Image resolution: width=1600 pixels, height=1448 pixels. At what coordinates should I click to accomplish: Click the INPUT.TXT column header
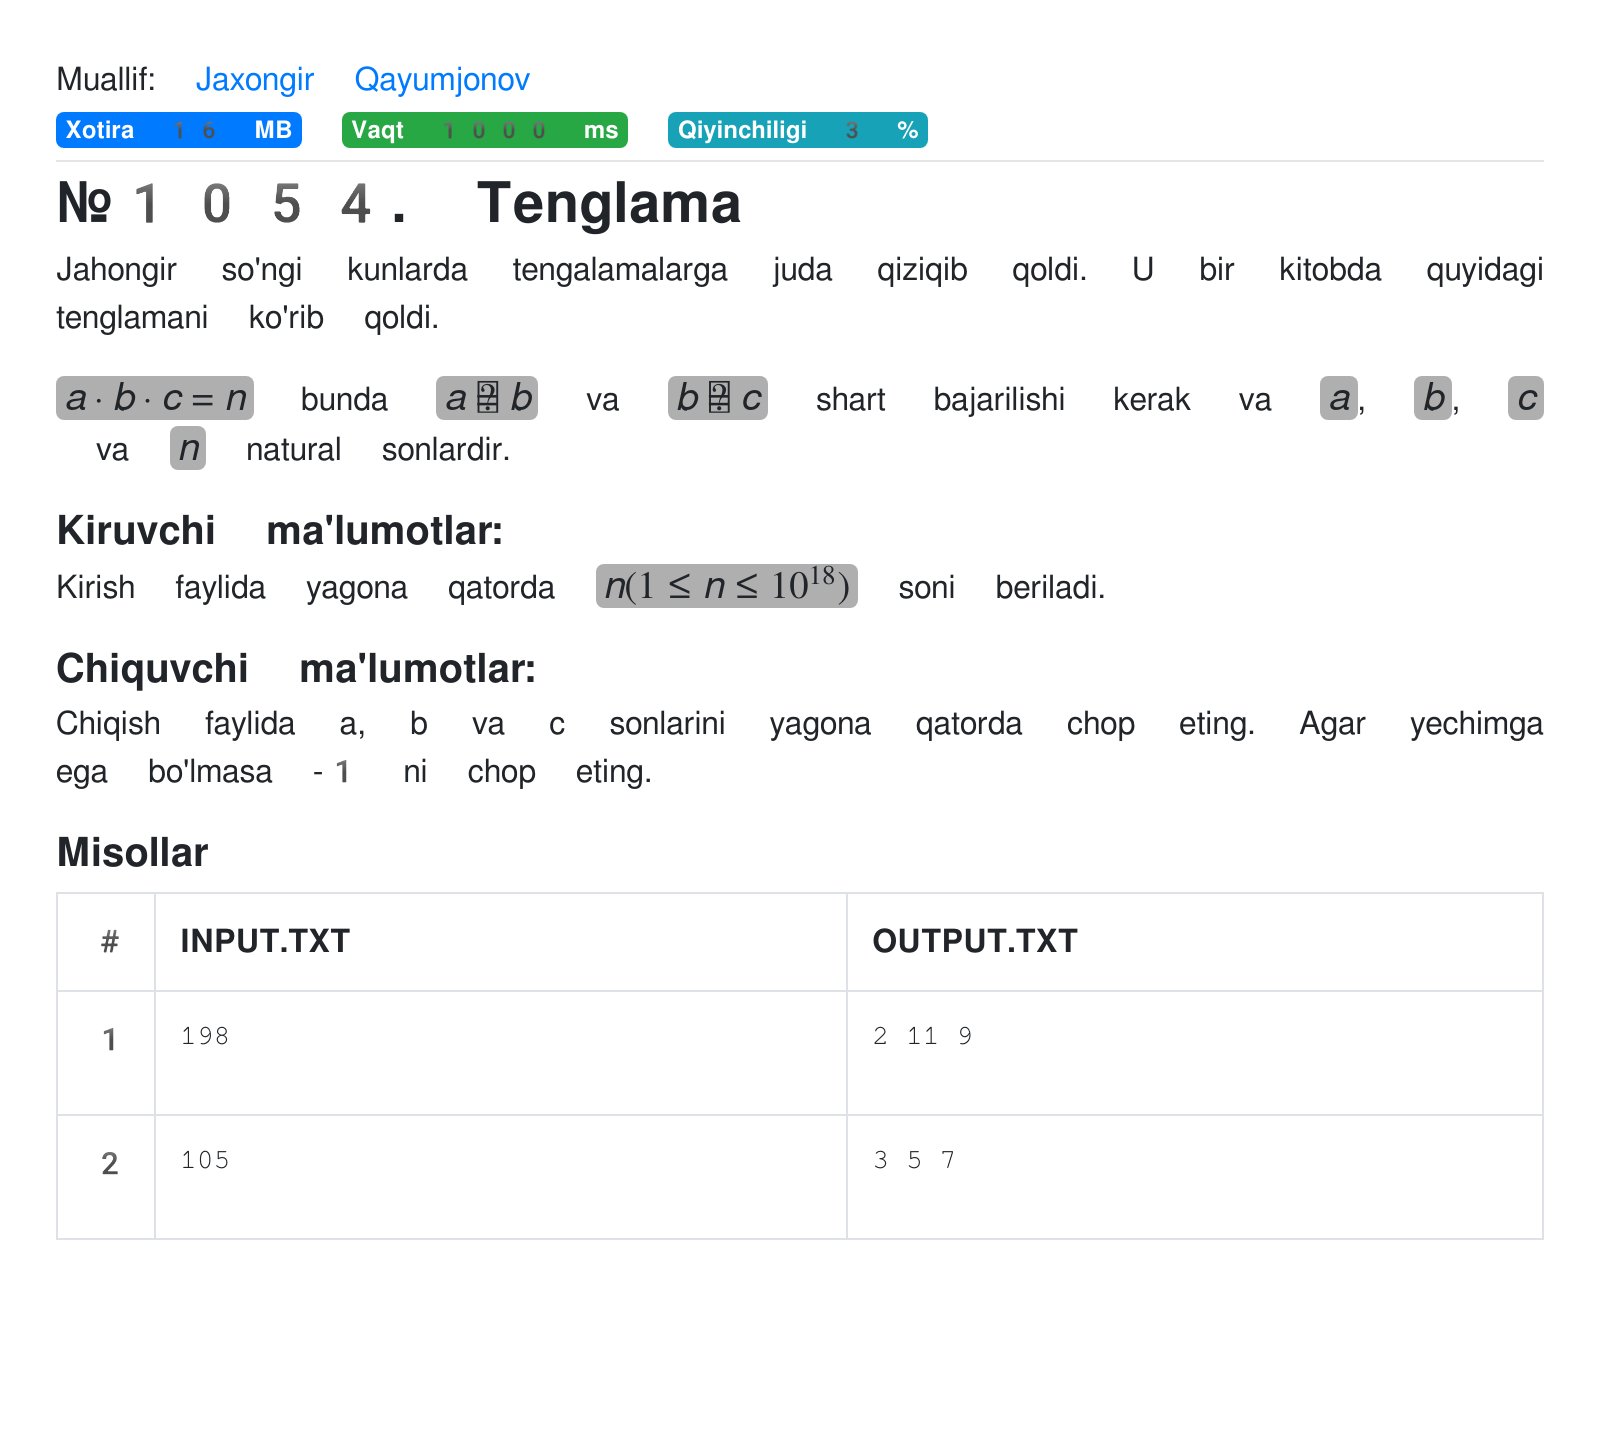click(265, 941)
